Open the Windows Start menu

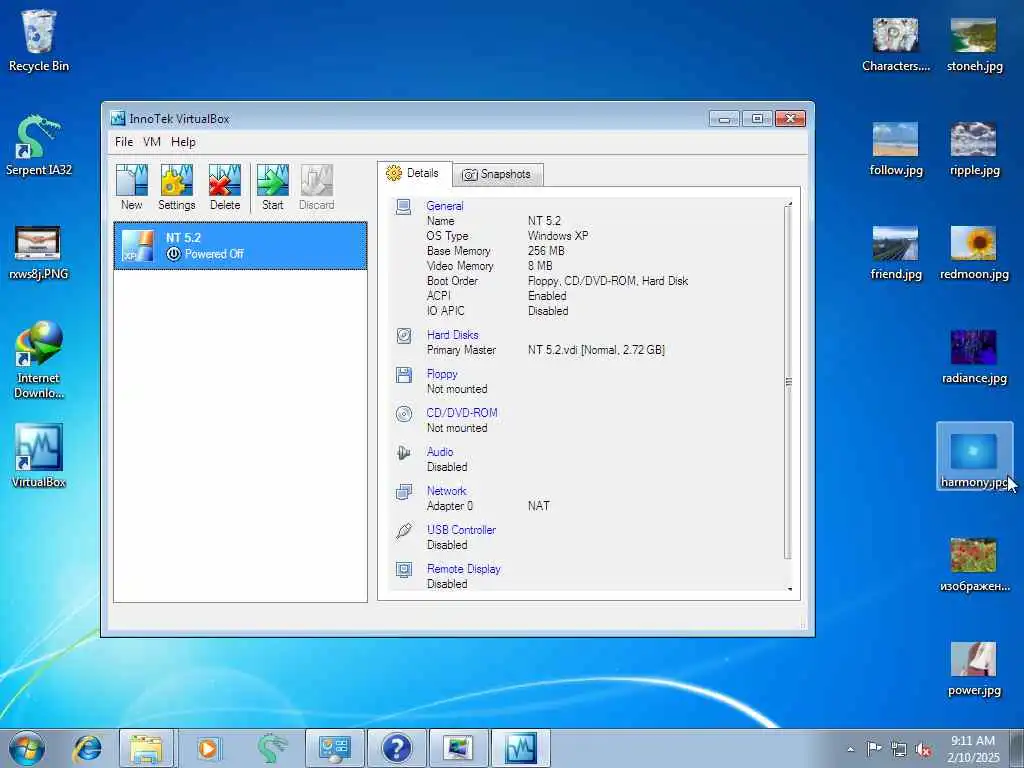pos(27,748)
